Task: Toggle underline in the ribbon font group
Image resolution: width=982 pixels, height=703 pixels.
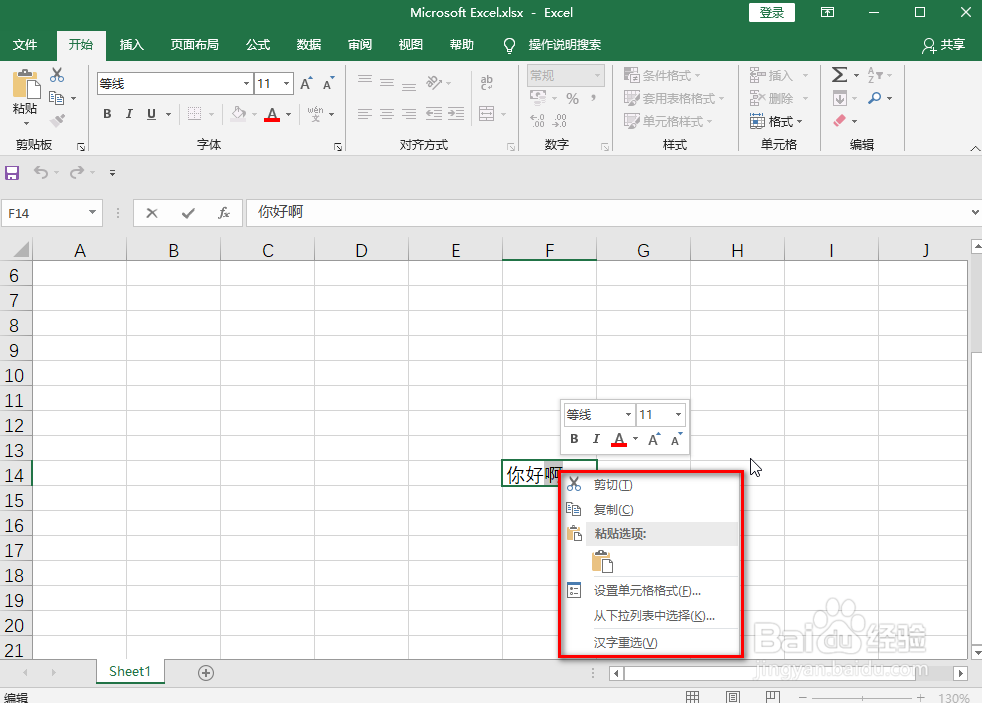Action: 151,114
